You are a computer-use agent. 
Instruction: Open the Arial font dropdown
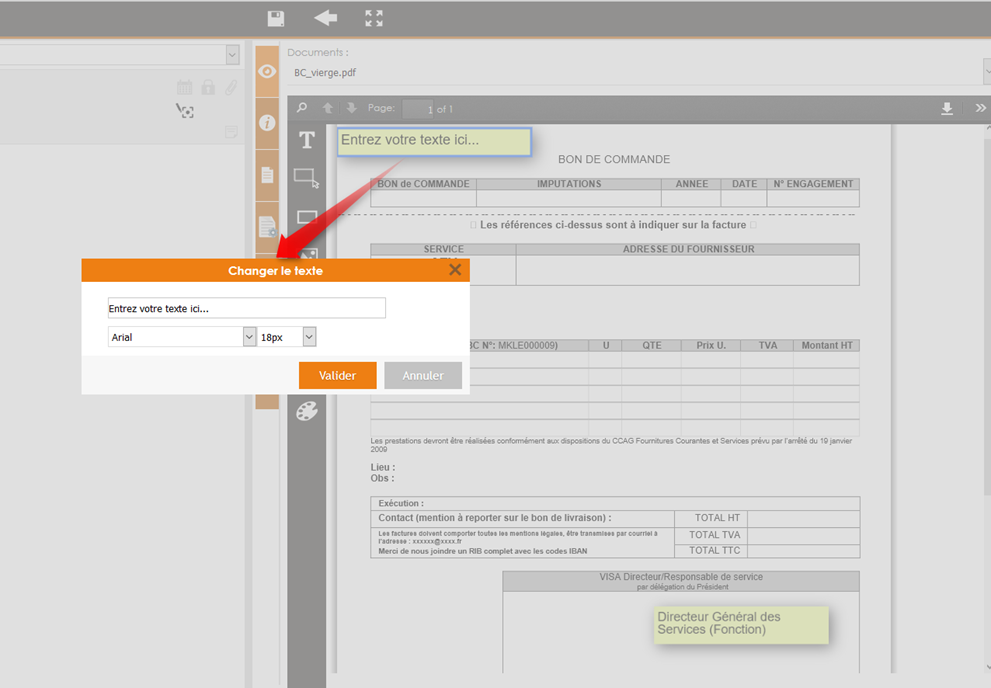point(182,337)
